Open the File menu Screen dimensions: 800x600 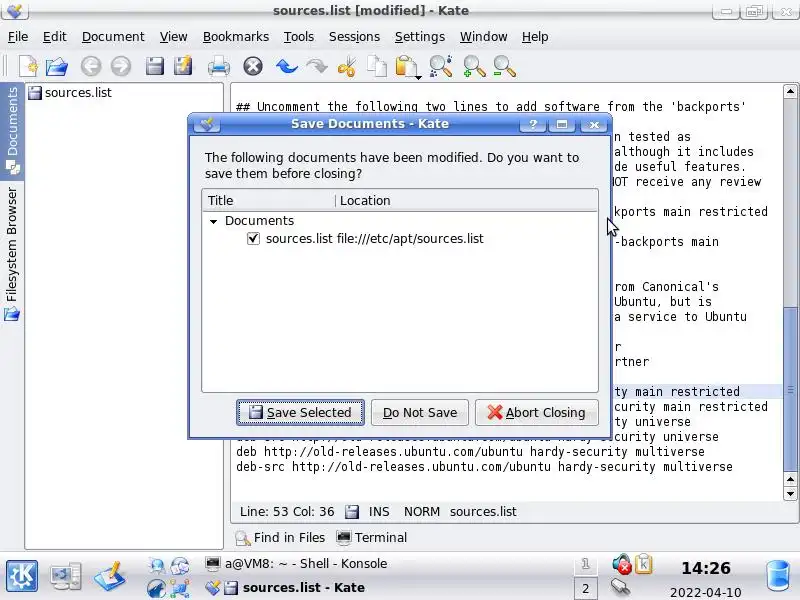(x=18, y=37)
